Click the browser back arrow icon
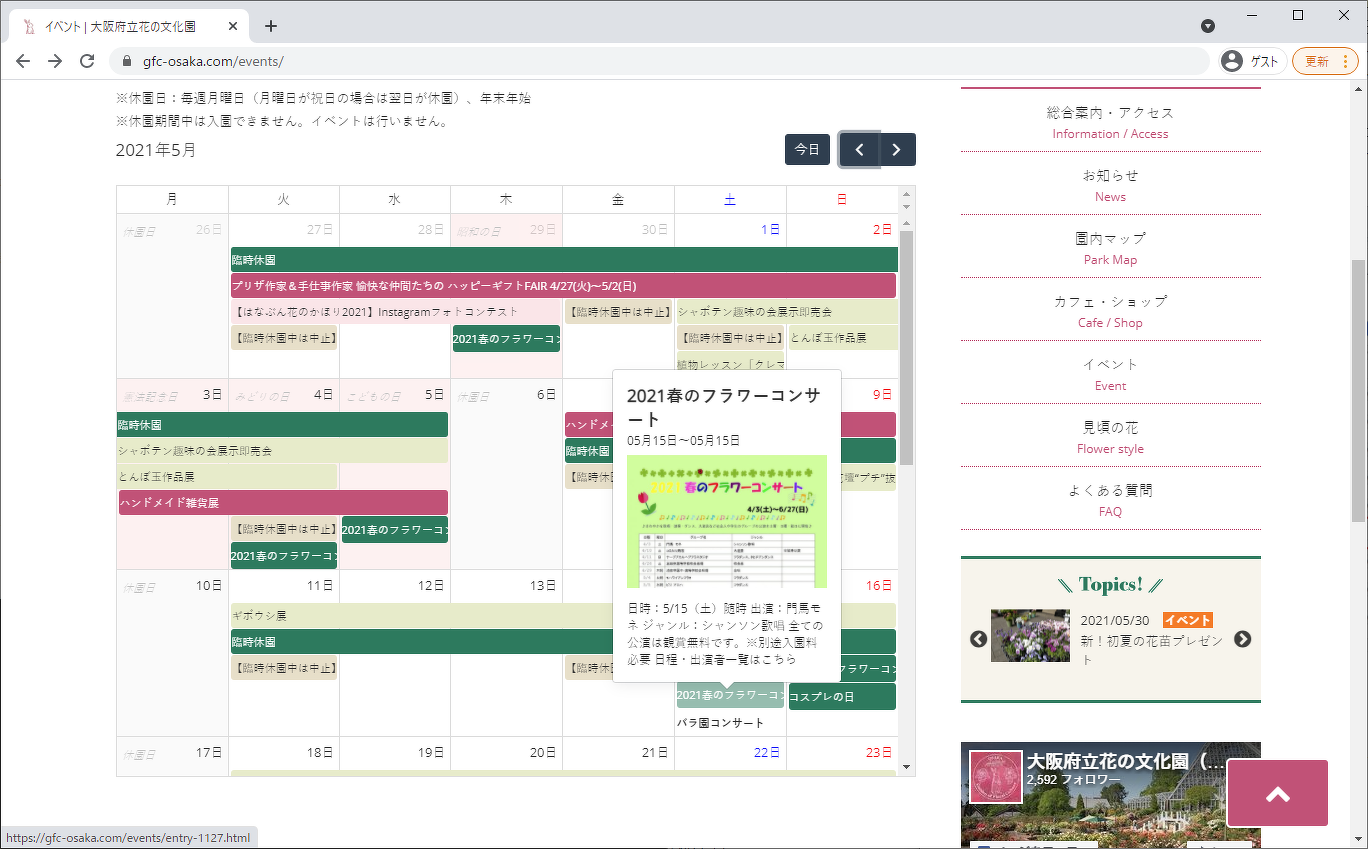Viewport: 1368px width, 849px height. [x=23, y=61]
